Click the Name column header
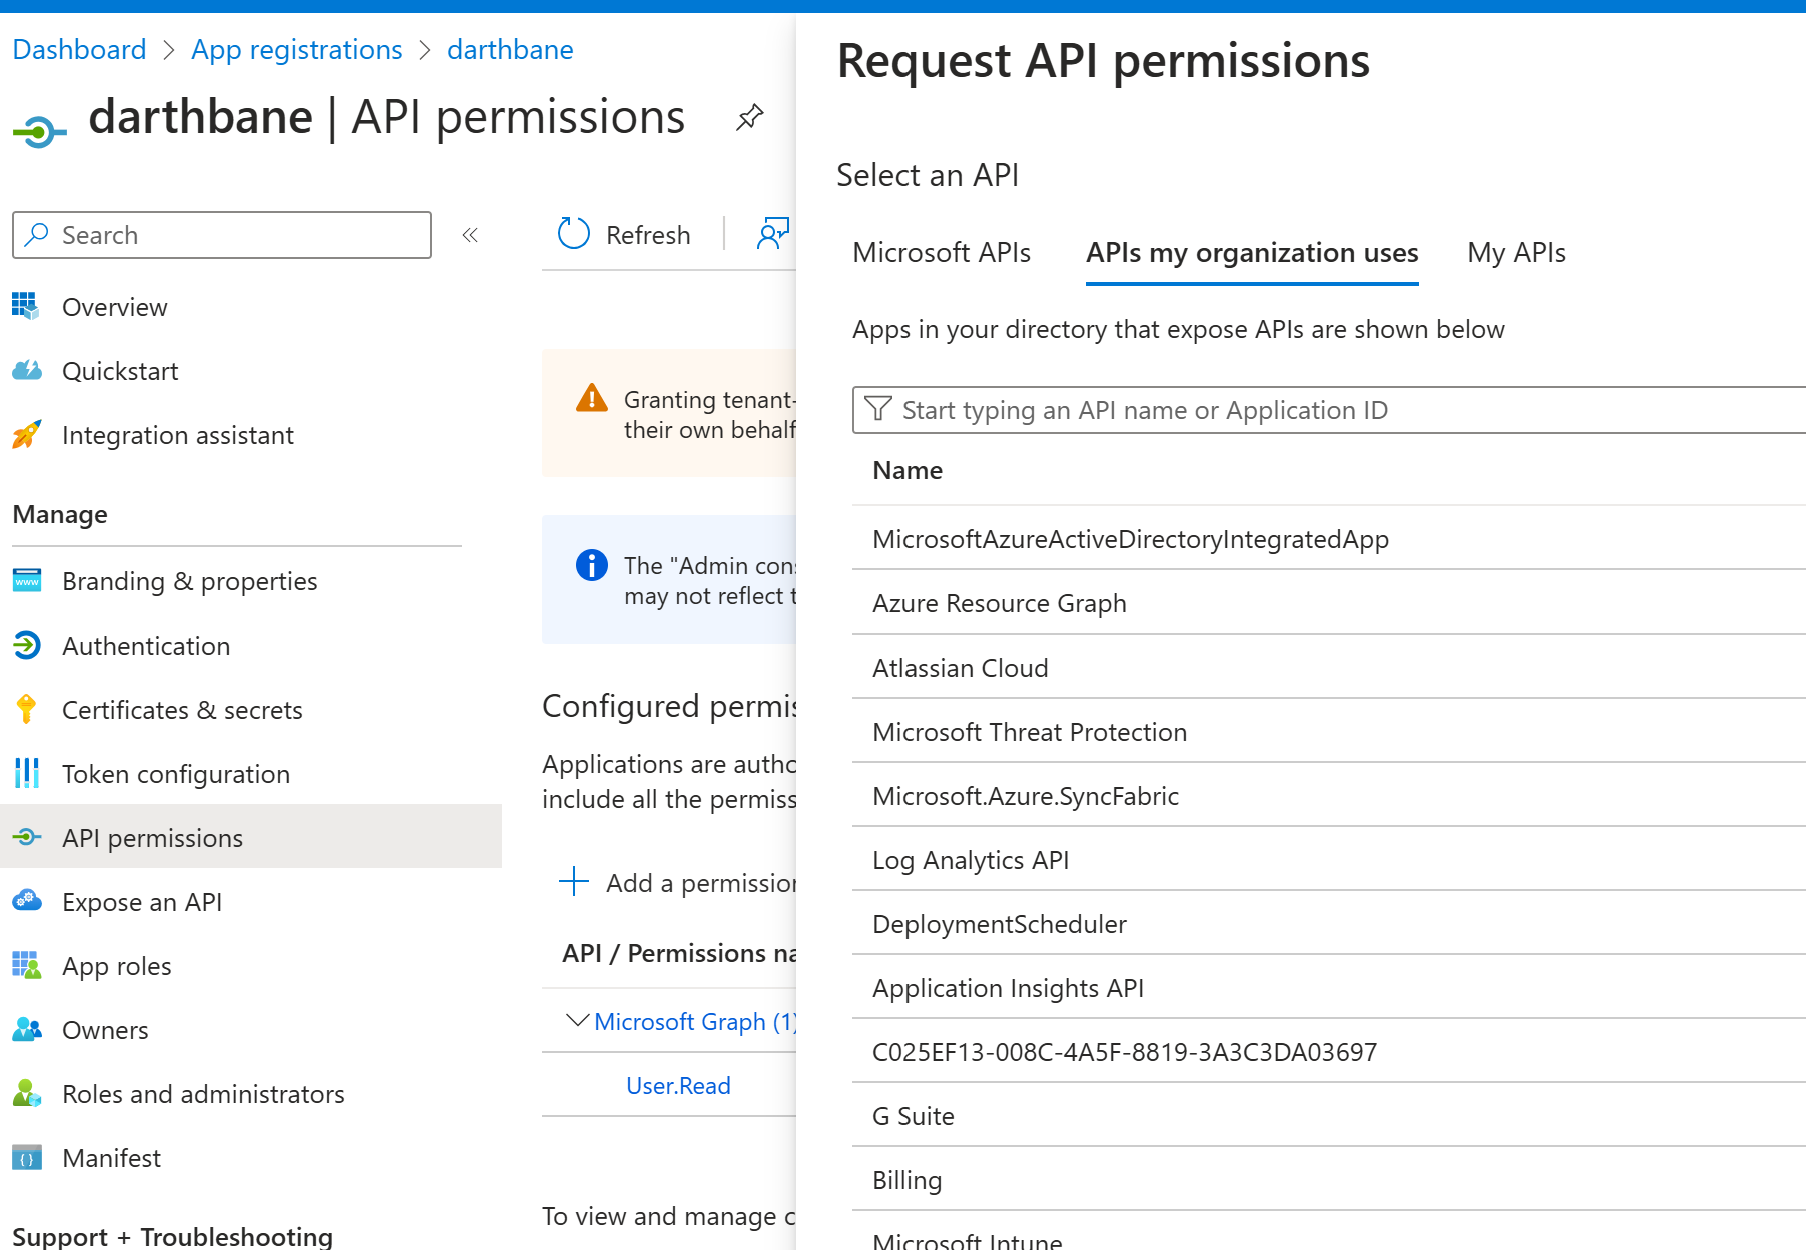Screen dimensions: 1806x1250 907,470
